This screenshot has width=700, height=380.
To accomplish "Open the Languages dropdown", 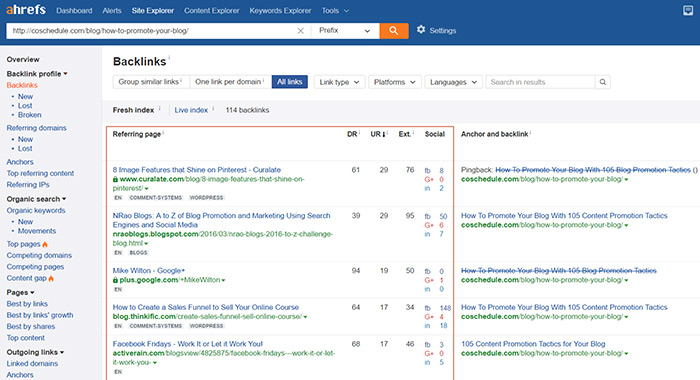I will pyautogui.click(x=453, y=82).
